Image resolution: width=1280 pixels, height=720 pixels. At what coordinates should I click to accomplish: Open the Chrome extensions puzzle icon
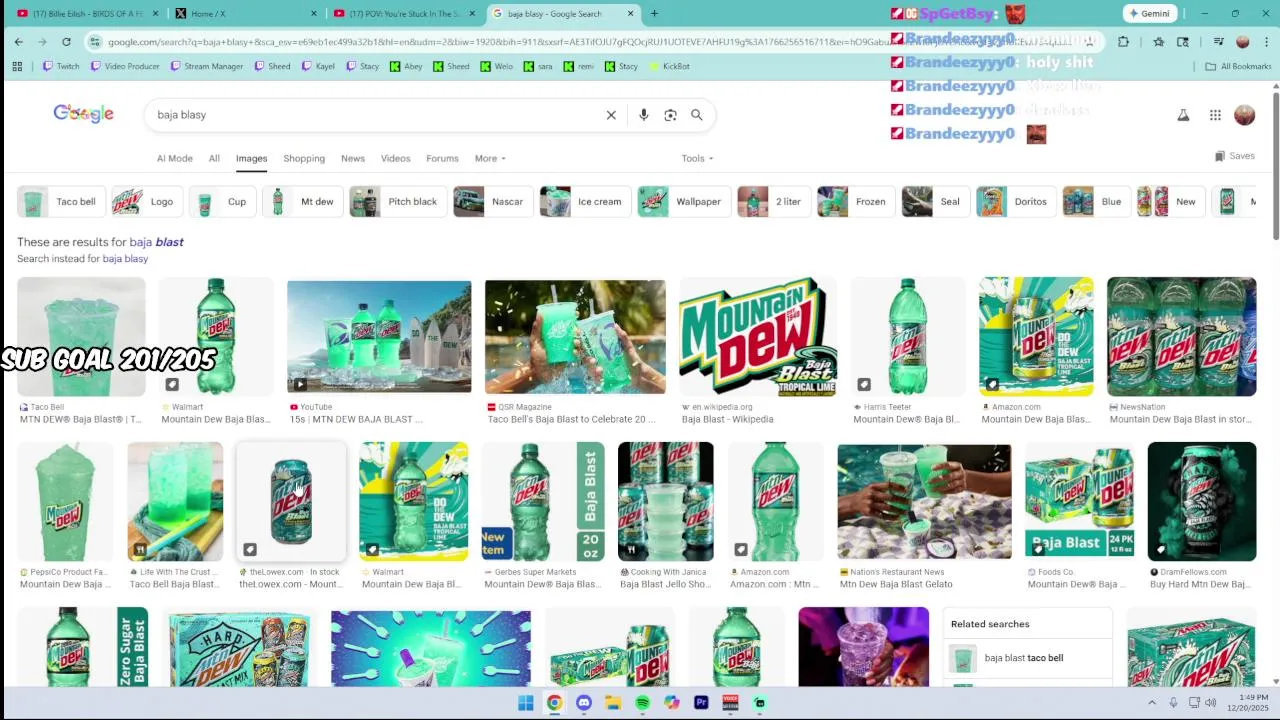tap(1123, 42)
